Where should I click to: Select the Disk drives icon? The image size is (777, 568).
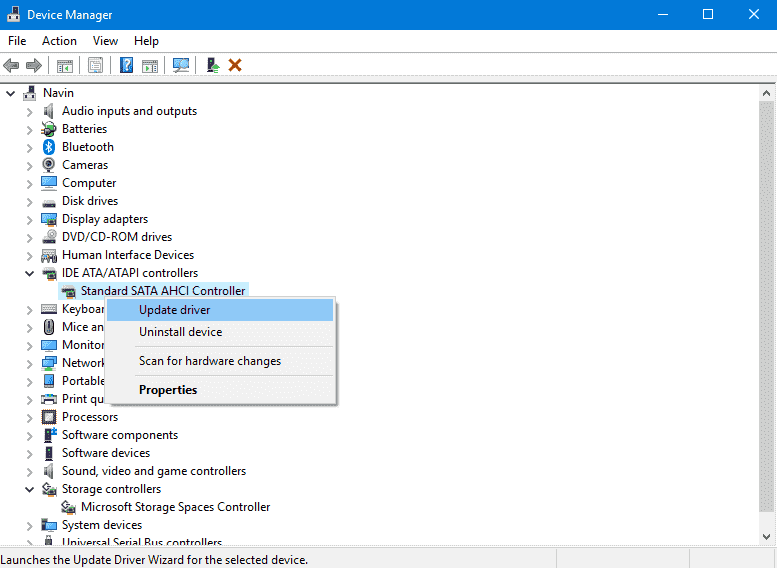[x=49, y=202]
